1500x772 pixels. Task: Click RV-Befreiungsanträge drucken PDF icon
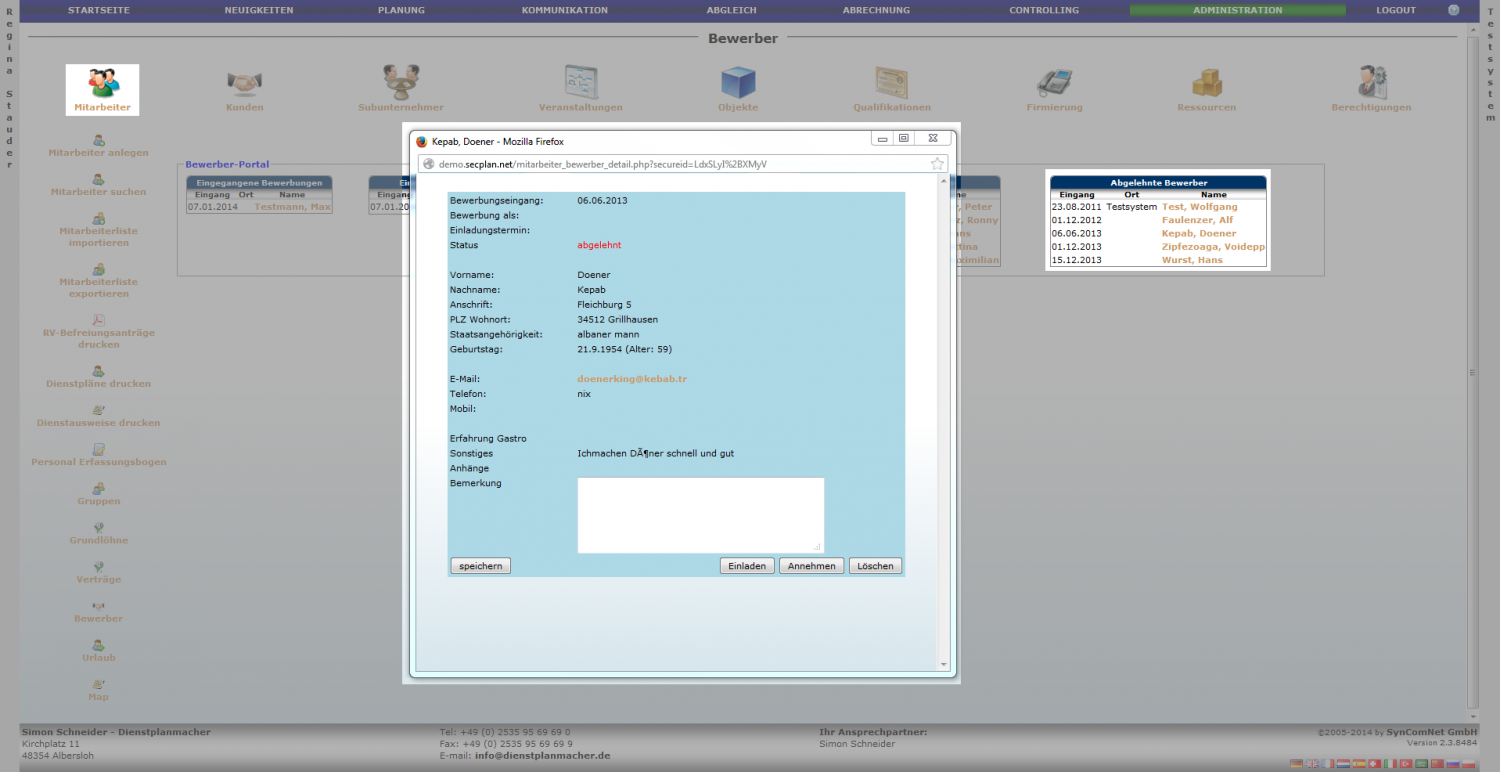(98, 319)
